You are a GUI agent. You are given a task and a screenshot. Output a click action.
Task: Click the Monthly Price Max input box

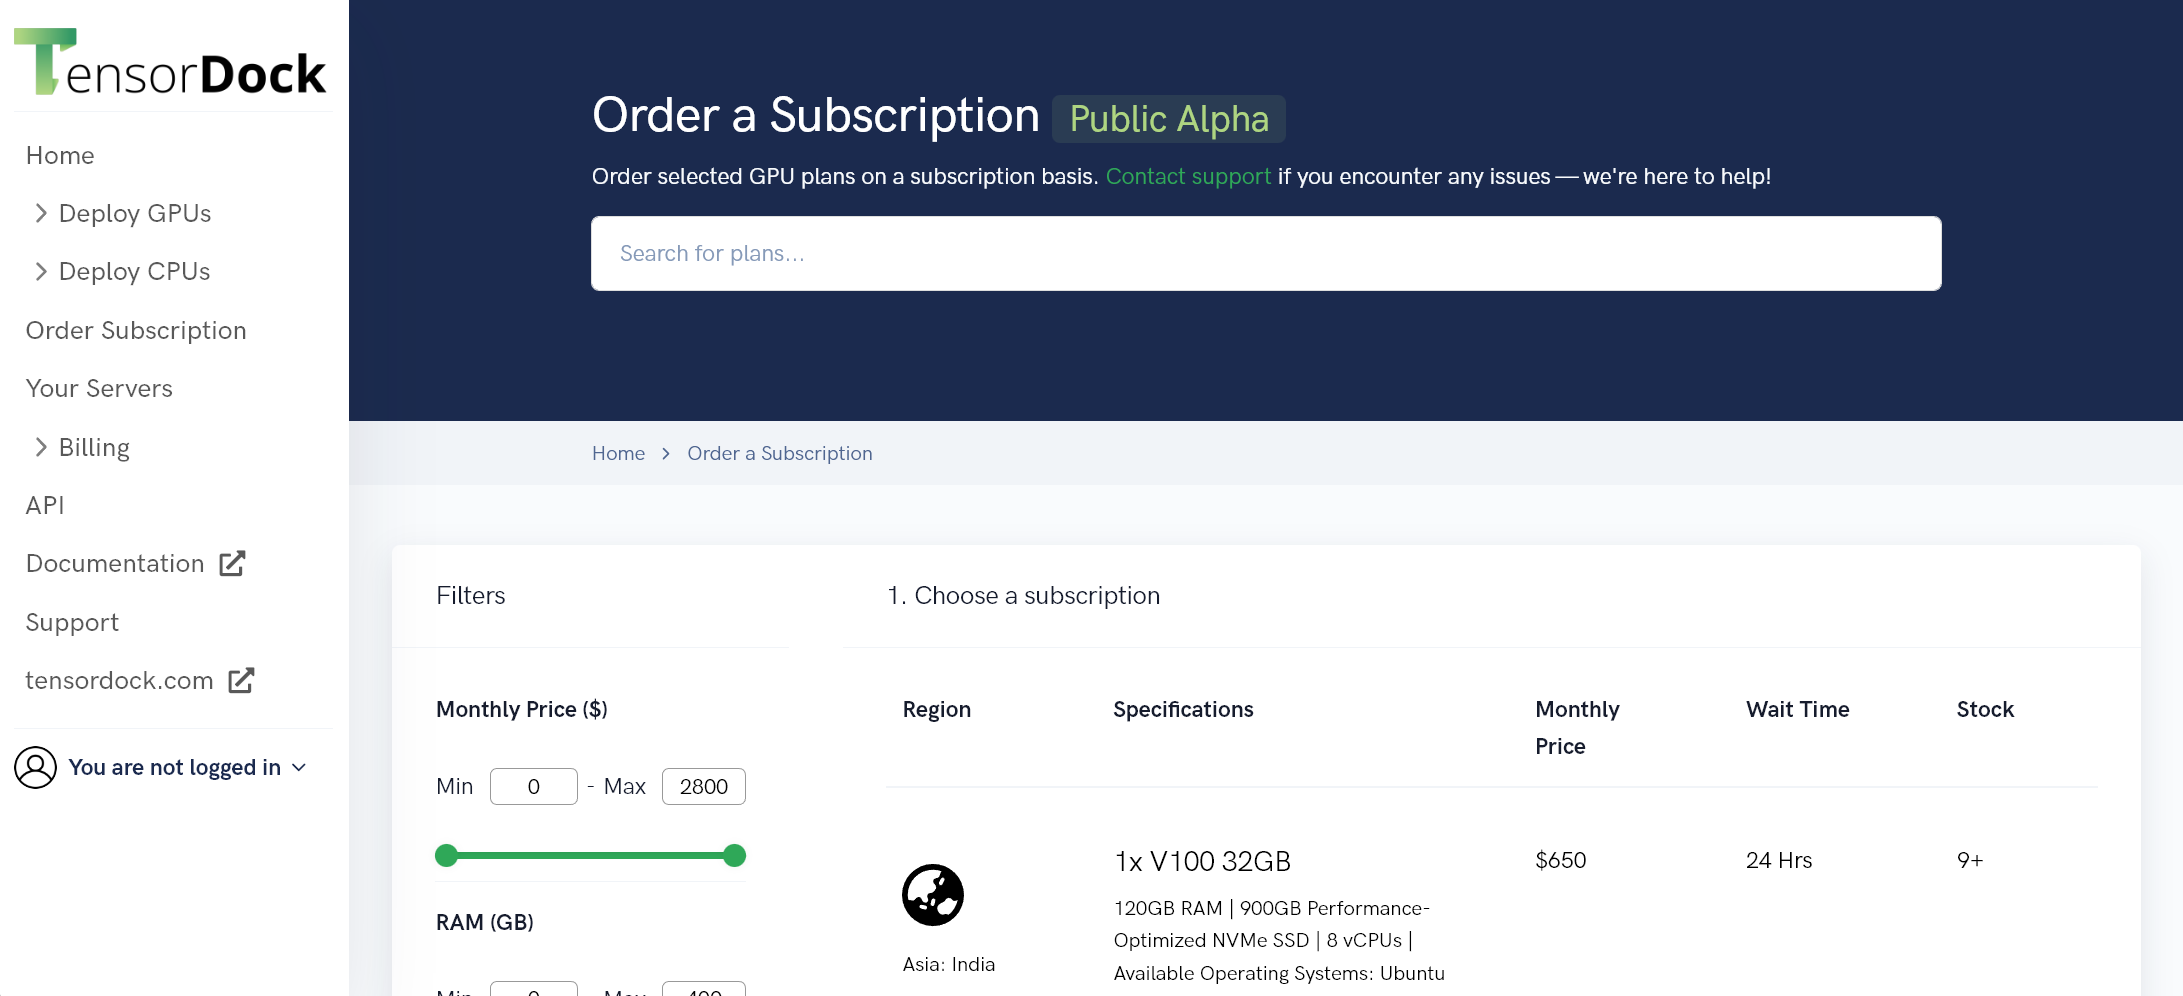click(x=703, y=787)
